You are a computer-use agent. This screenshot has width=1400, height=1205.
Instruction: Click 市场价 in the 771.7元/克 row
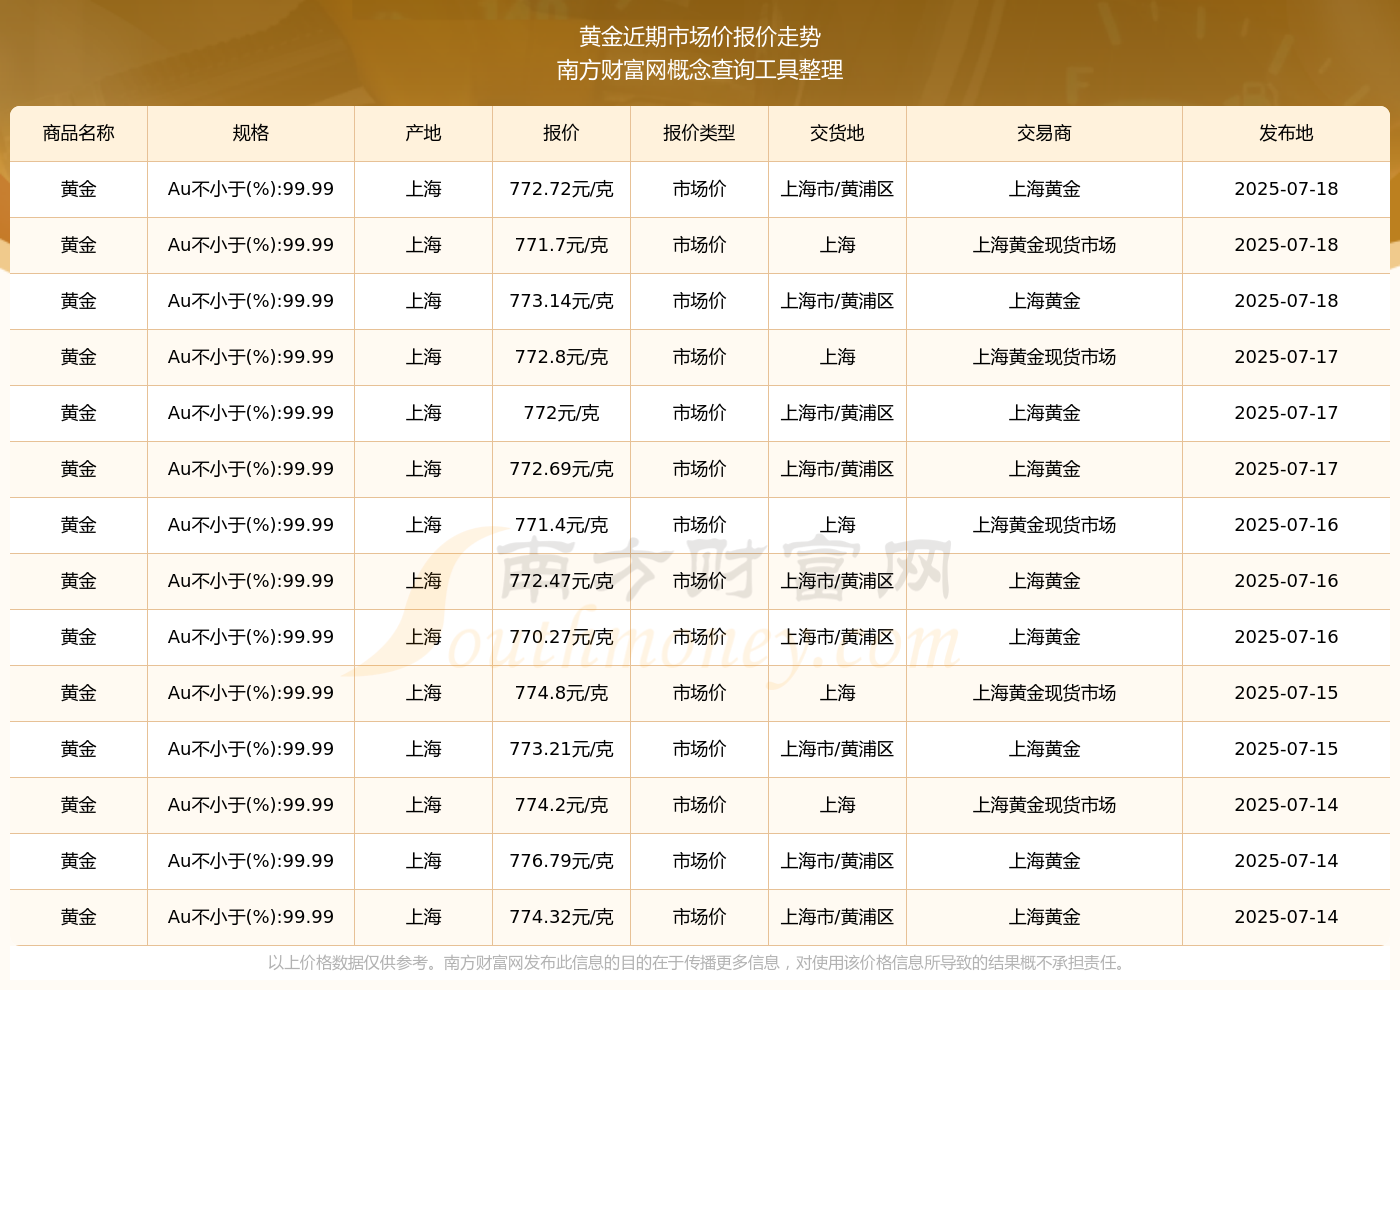(700, 245)
